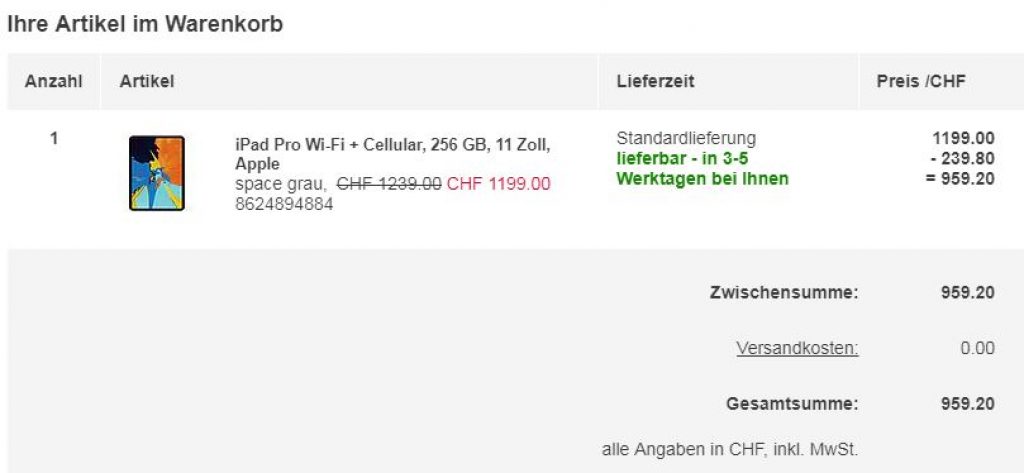Select the Anzahl column header
Image resolution: width=1024 pixels, height=473 pixels.
pos(53,81)
